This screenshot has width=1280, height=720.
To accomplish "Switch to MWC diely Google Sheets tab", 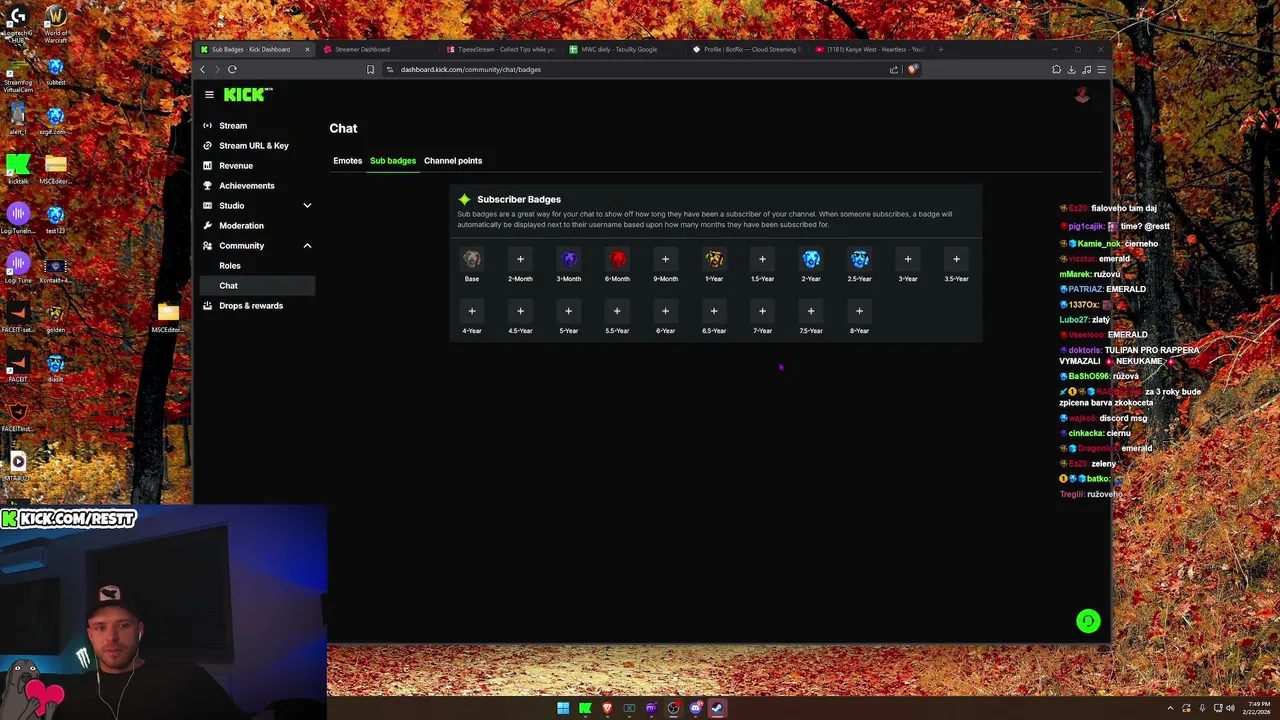I will [x=622, y=49].
